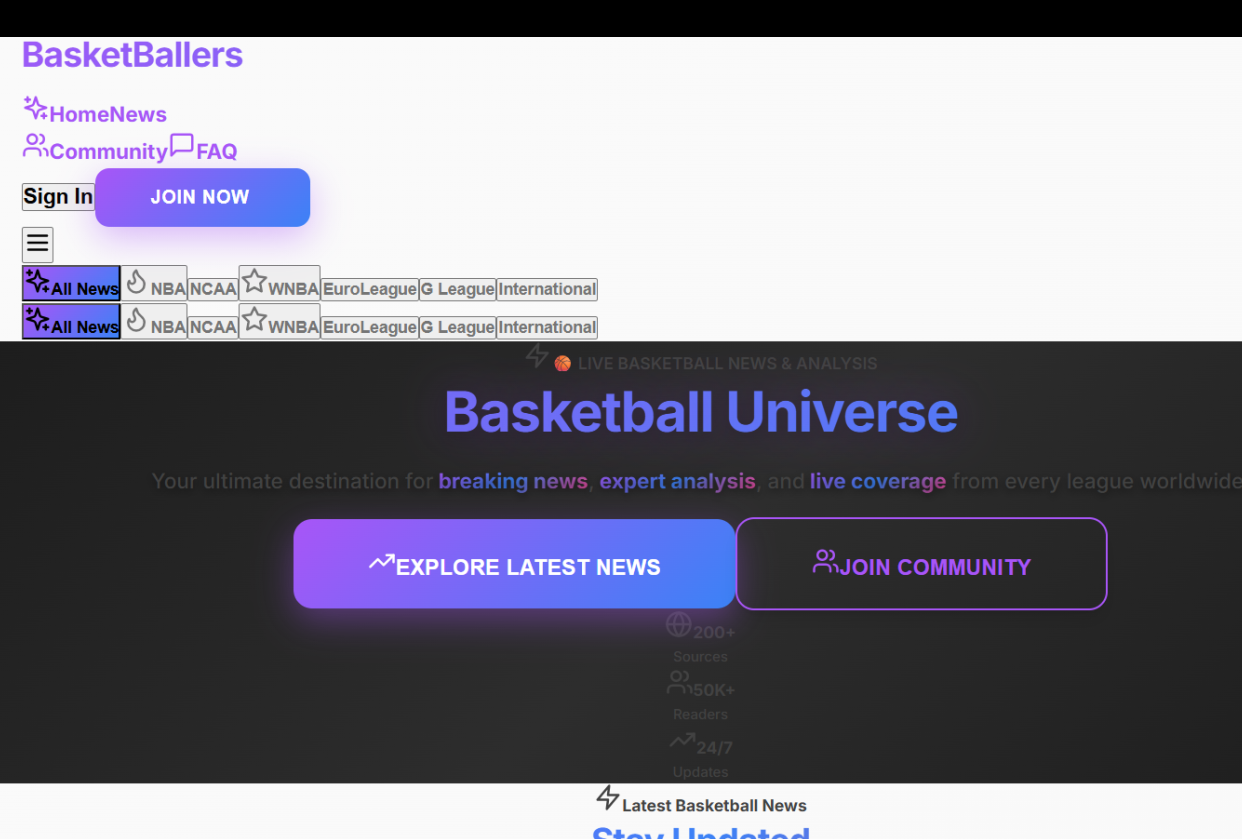Open the hamburger menu
This screenshot has height=839, width=1242.
(38, 244)
